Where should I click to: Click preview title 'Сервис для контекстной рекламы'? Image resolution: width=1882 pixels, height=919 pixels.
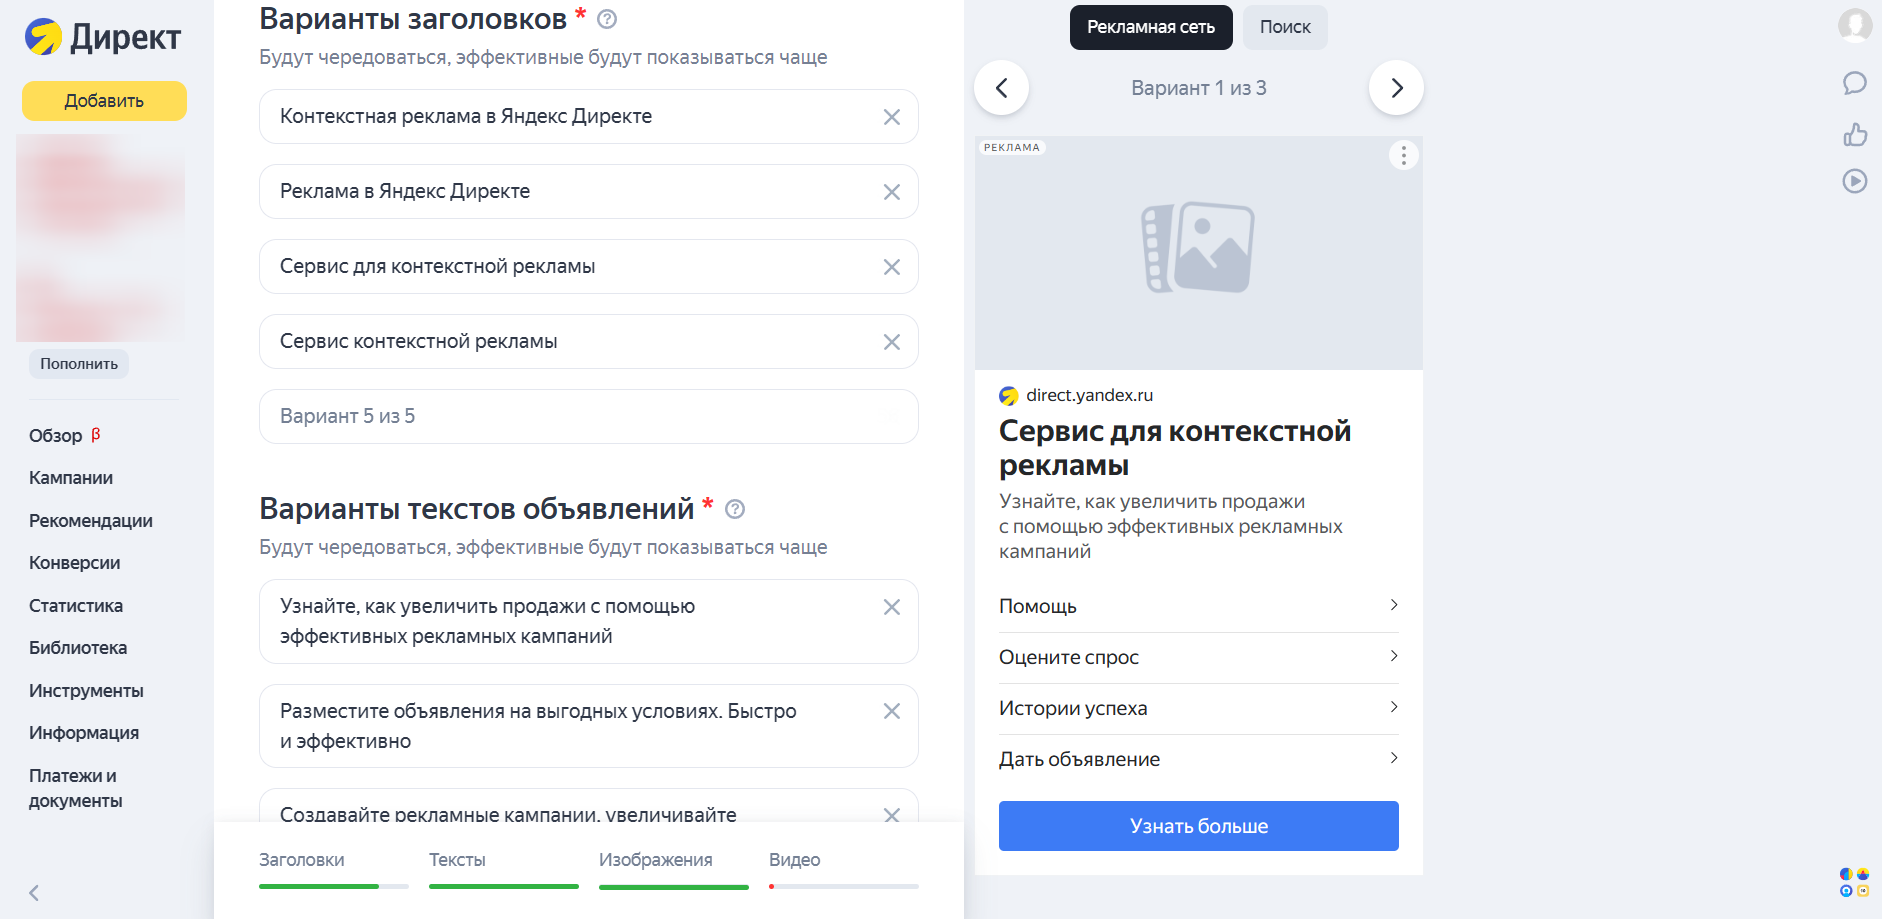[1175, 448]
